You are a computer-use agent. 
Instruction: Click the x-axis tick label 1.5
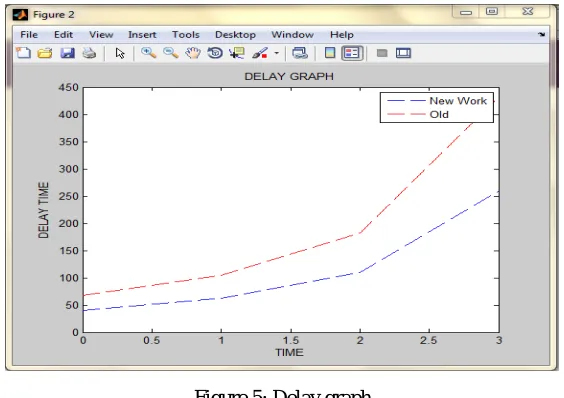(x=291, y=340)
